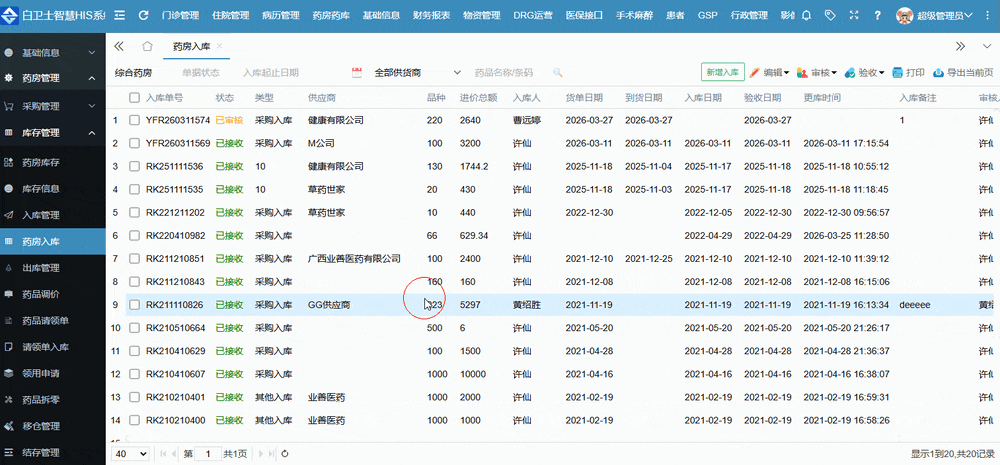Viewport: 1000px width, 465px height.
Task: Open page size dropdown showing 40
Action: (129, 453)
